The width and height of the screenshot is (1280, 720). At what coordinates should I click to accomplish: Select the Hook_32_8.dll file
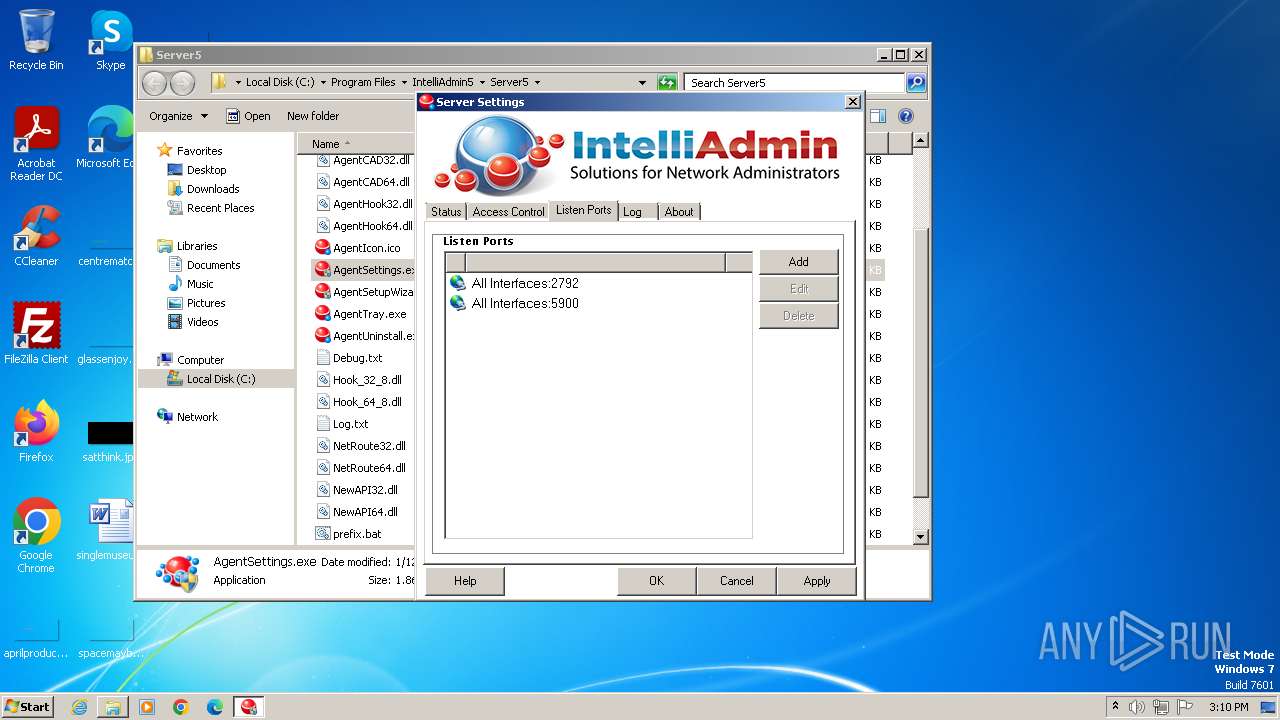click(367, 379)
